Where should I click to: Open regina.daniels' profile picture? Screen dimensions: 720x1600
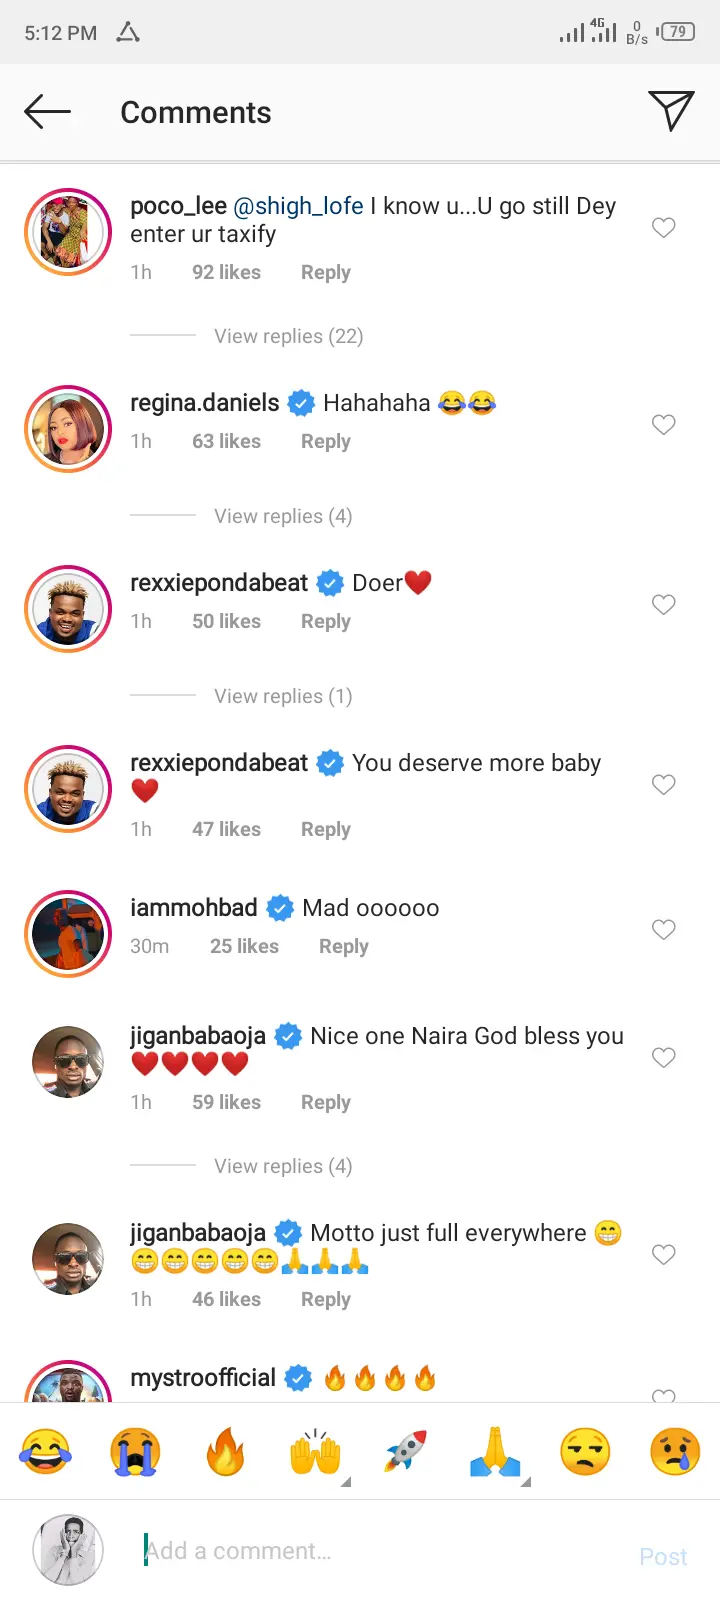(x=68, y=429)
